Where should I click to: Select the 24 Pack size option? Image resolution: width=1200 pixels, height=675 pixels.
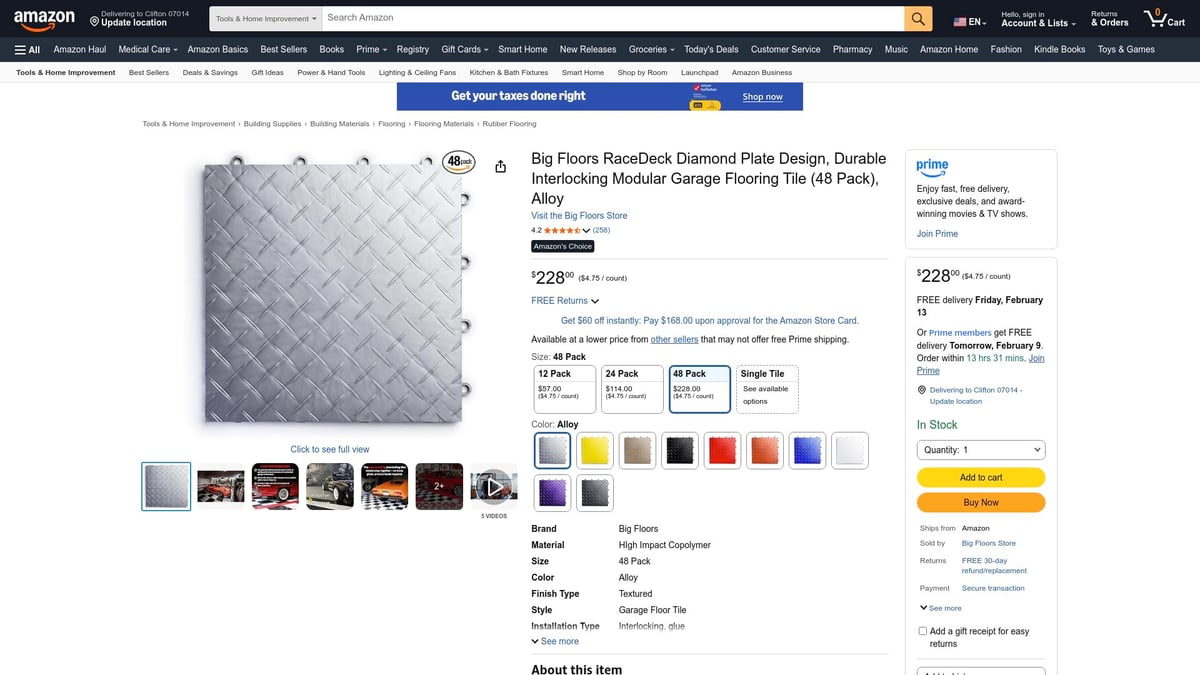click(x=631, y=387)
